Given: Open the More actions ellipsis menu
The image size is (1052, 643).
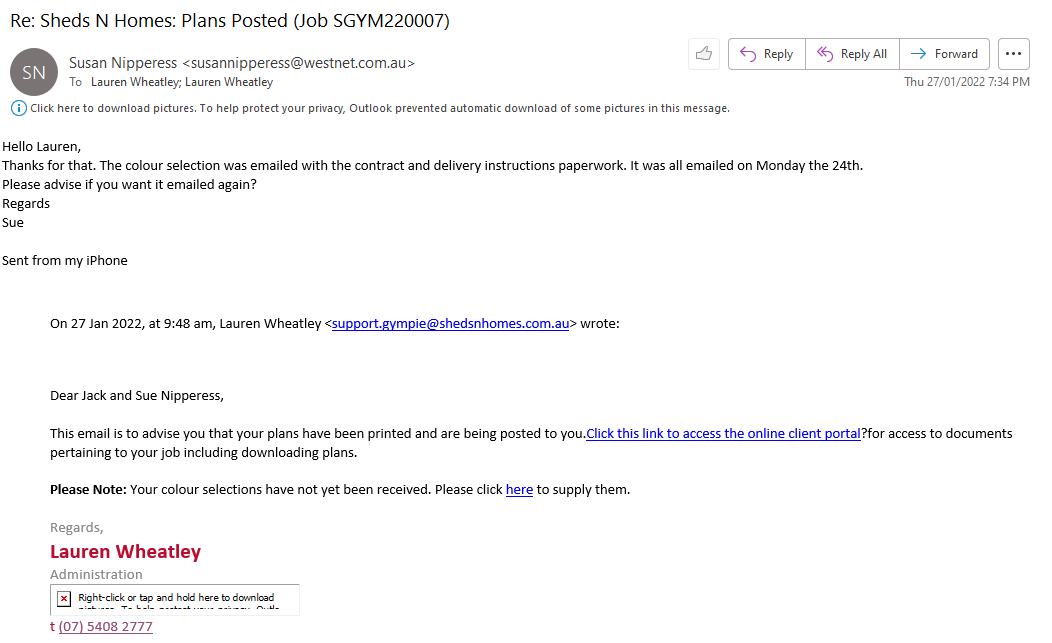Looking at the screenshot, I should pos(1014,54).
